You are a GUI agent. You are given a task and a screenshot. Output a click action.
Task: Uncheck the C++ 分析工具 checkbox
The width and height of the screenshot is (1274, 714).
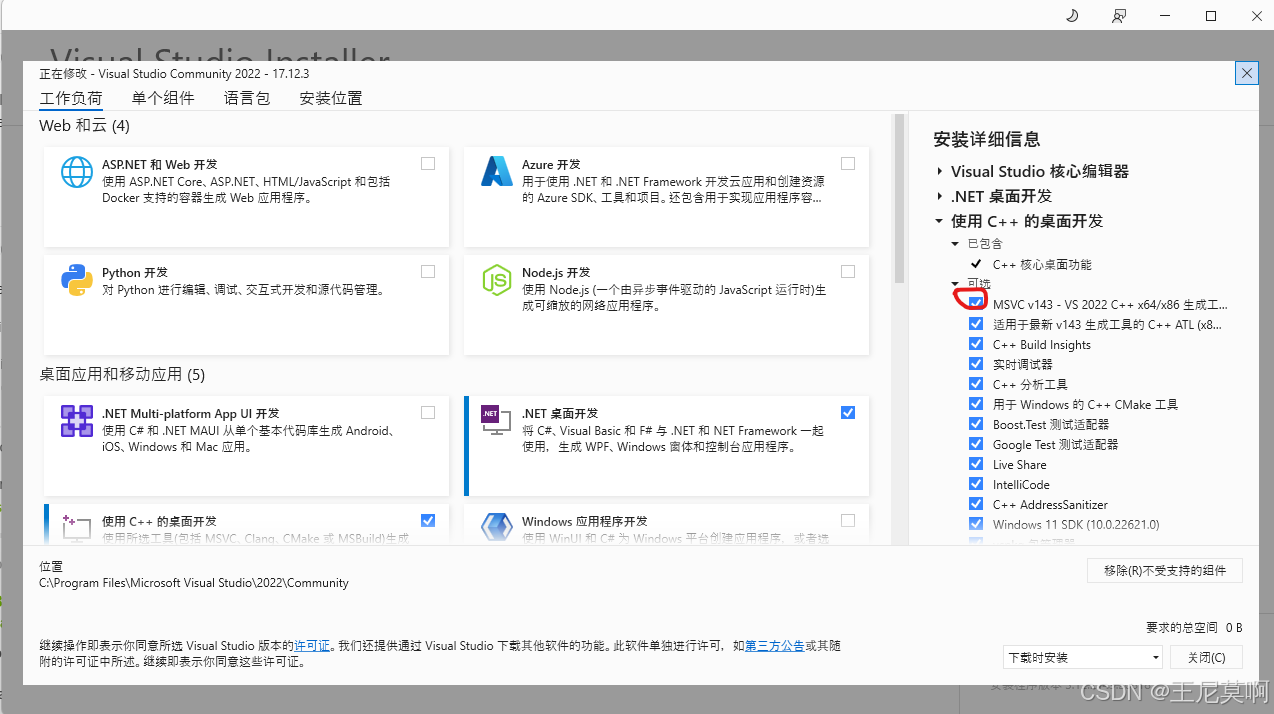(976, 384)
